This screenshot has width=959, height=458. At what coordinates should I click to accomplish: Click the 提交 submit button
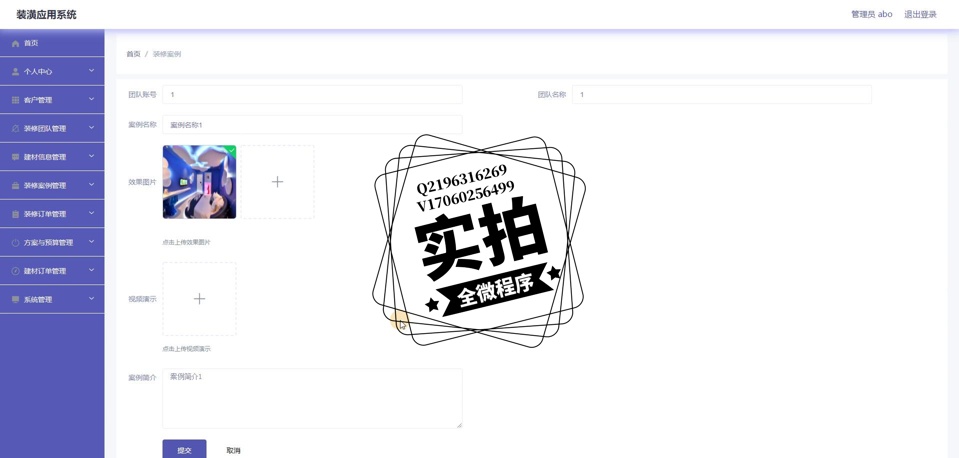click(x=184, y=449)
